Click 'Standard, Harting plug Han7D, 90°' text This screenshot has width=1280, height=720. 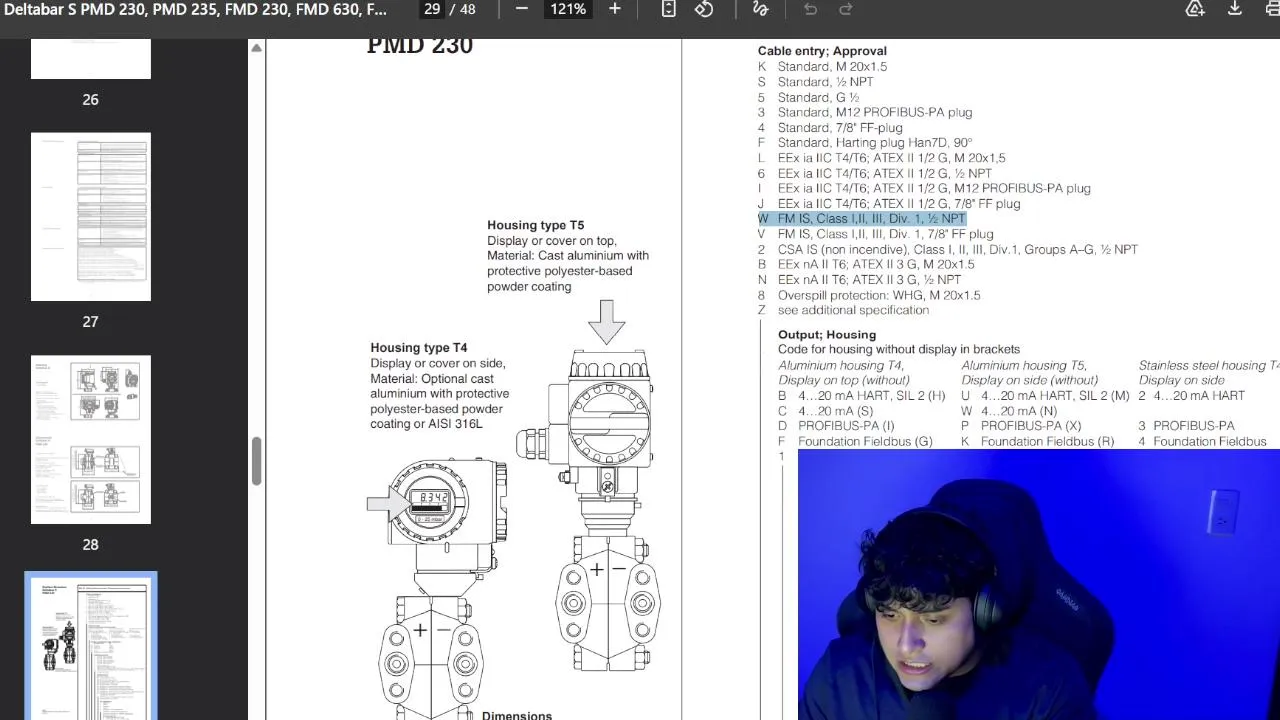pos(875,143)
